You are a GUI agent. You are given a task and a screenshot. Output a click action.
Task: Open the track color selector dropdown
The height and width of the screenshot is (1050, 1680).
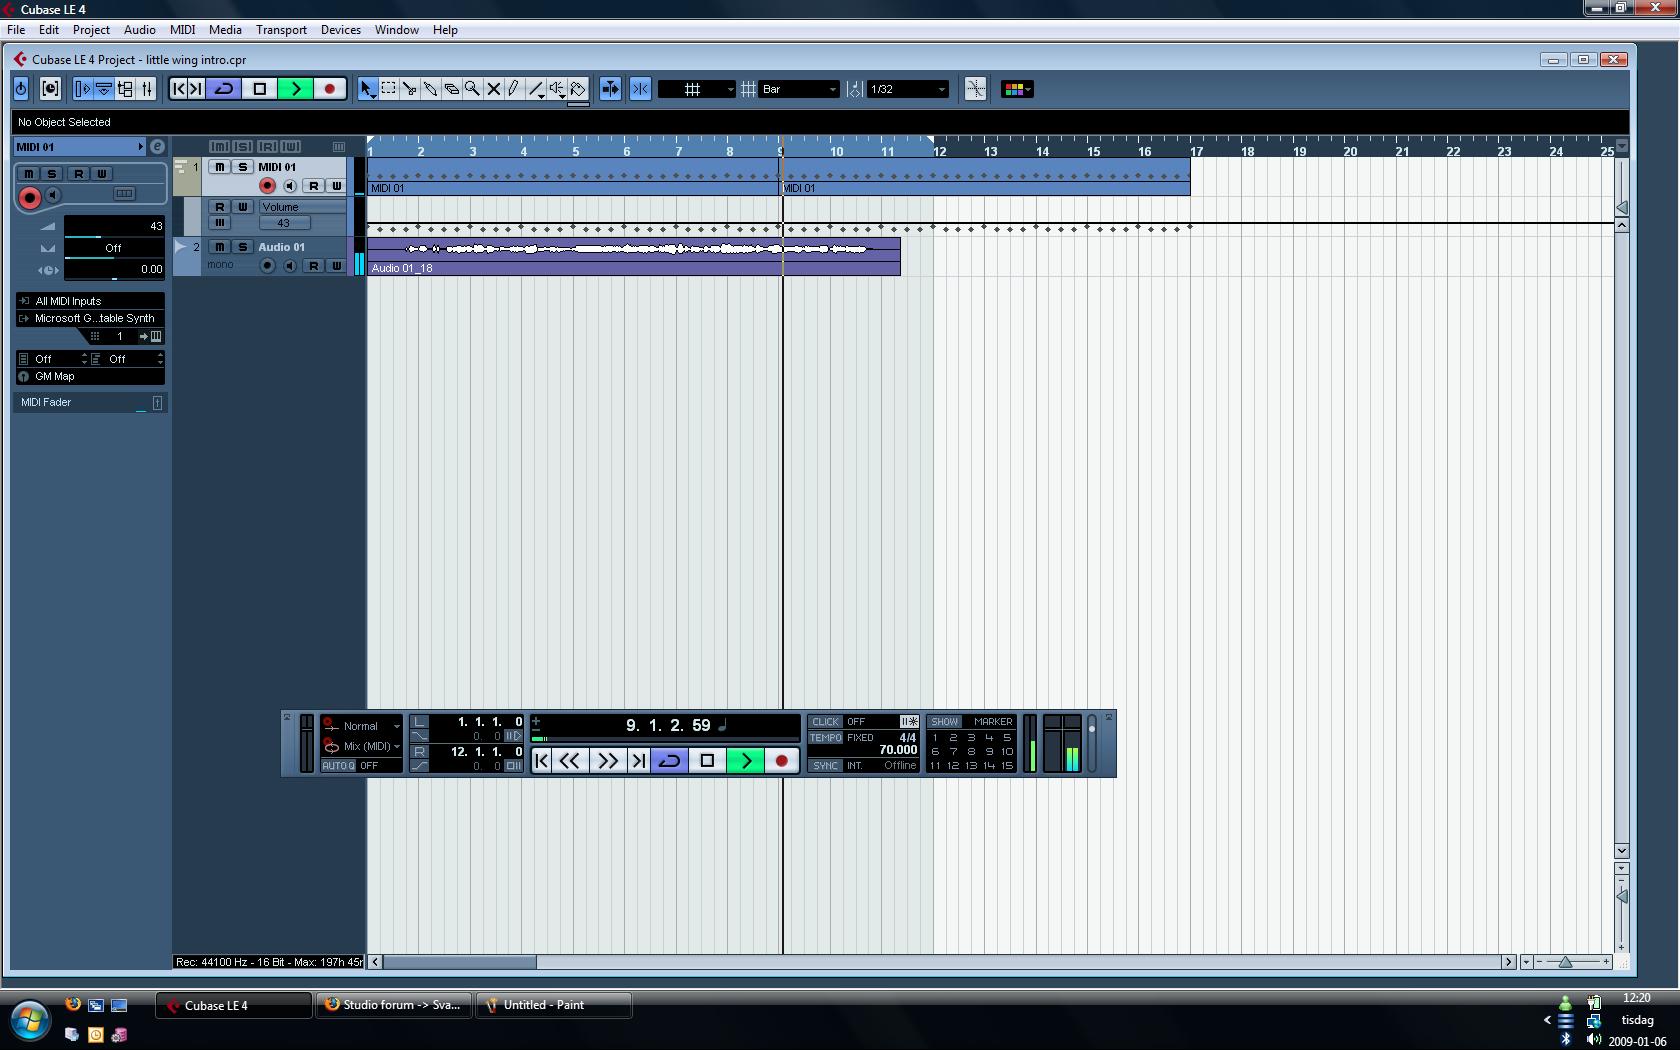pos(1017,89)
